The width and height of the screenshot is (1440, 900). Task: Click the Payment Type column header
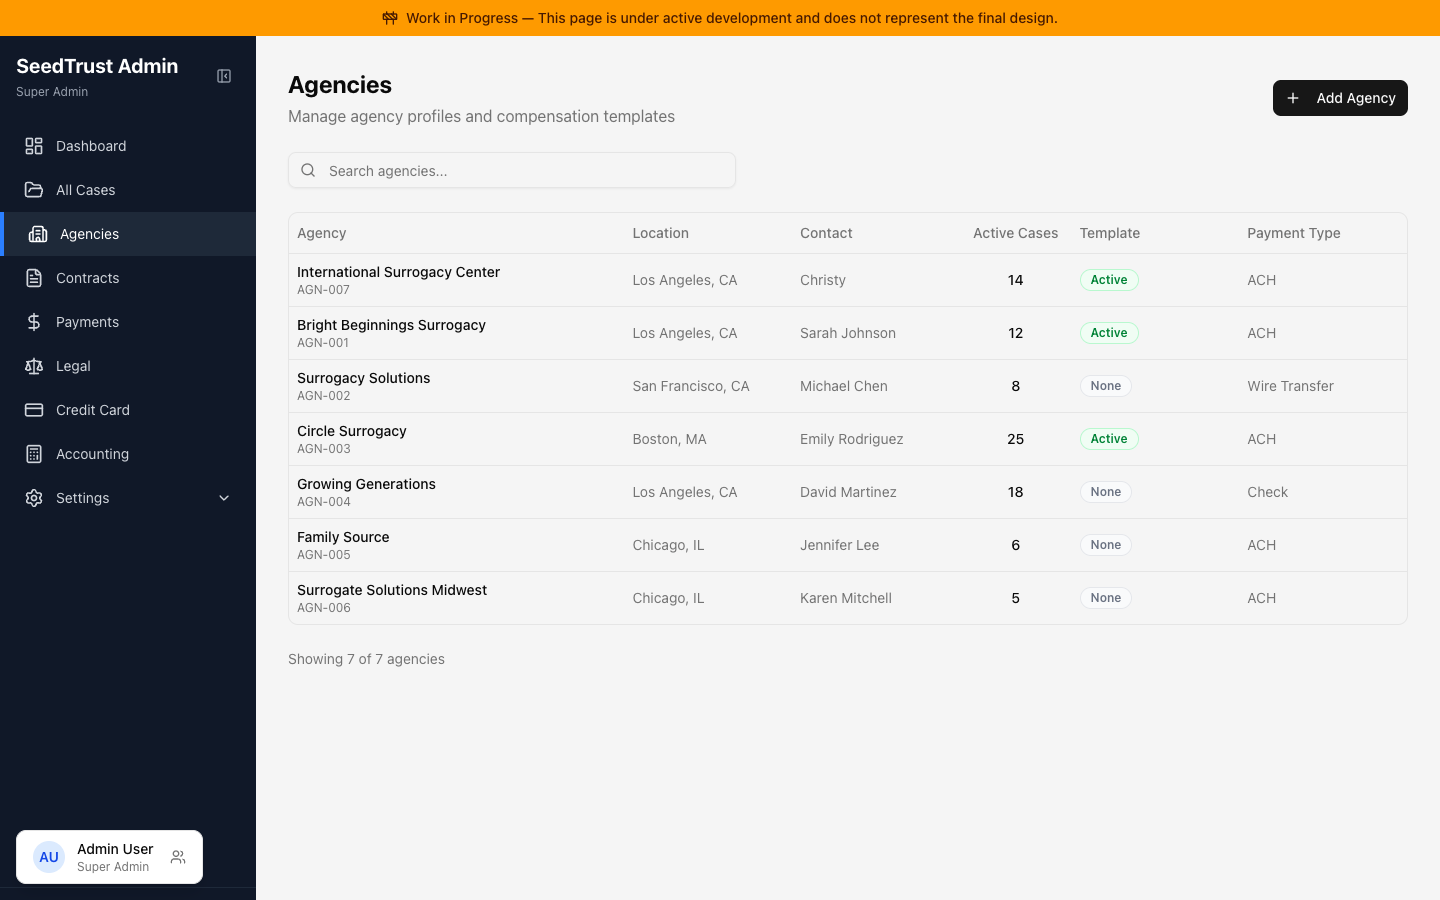(x=1294, y=233)
